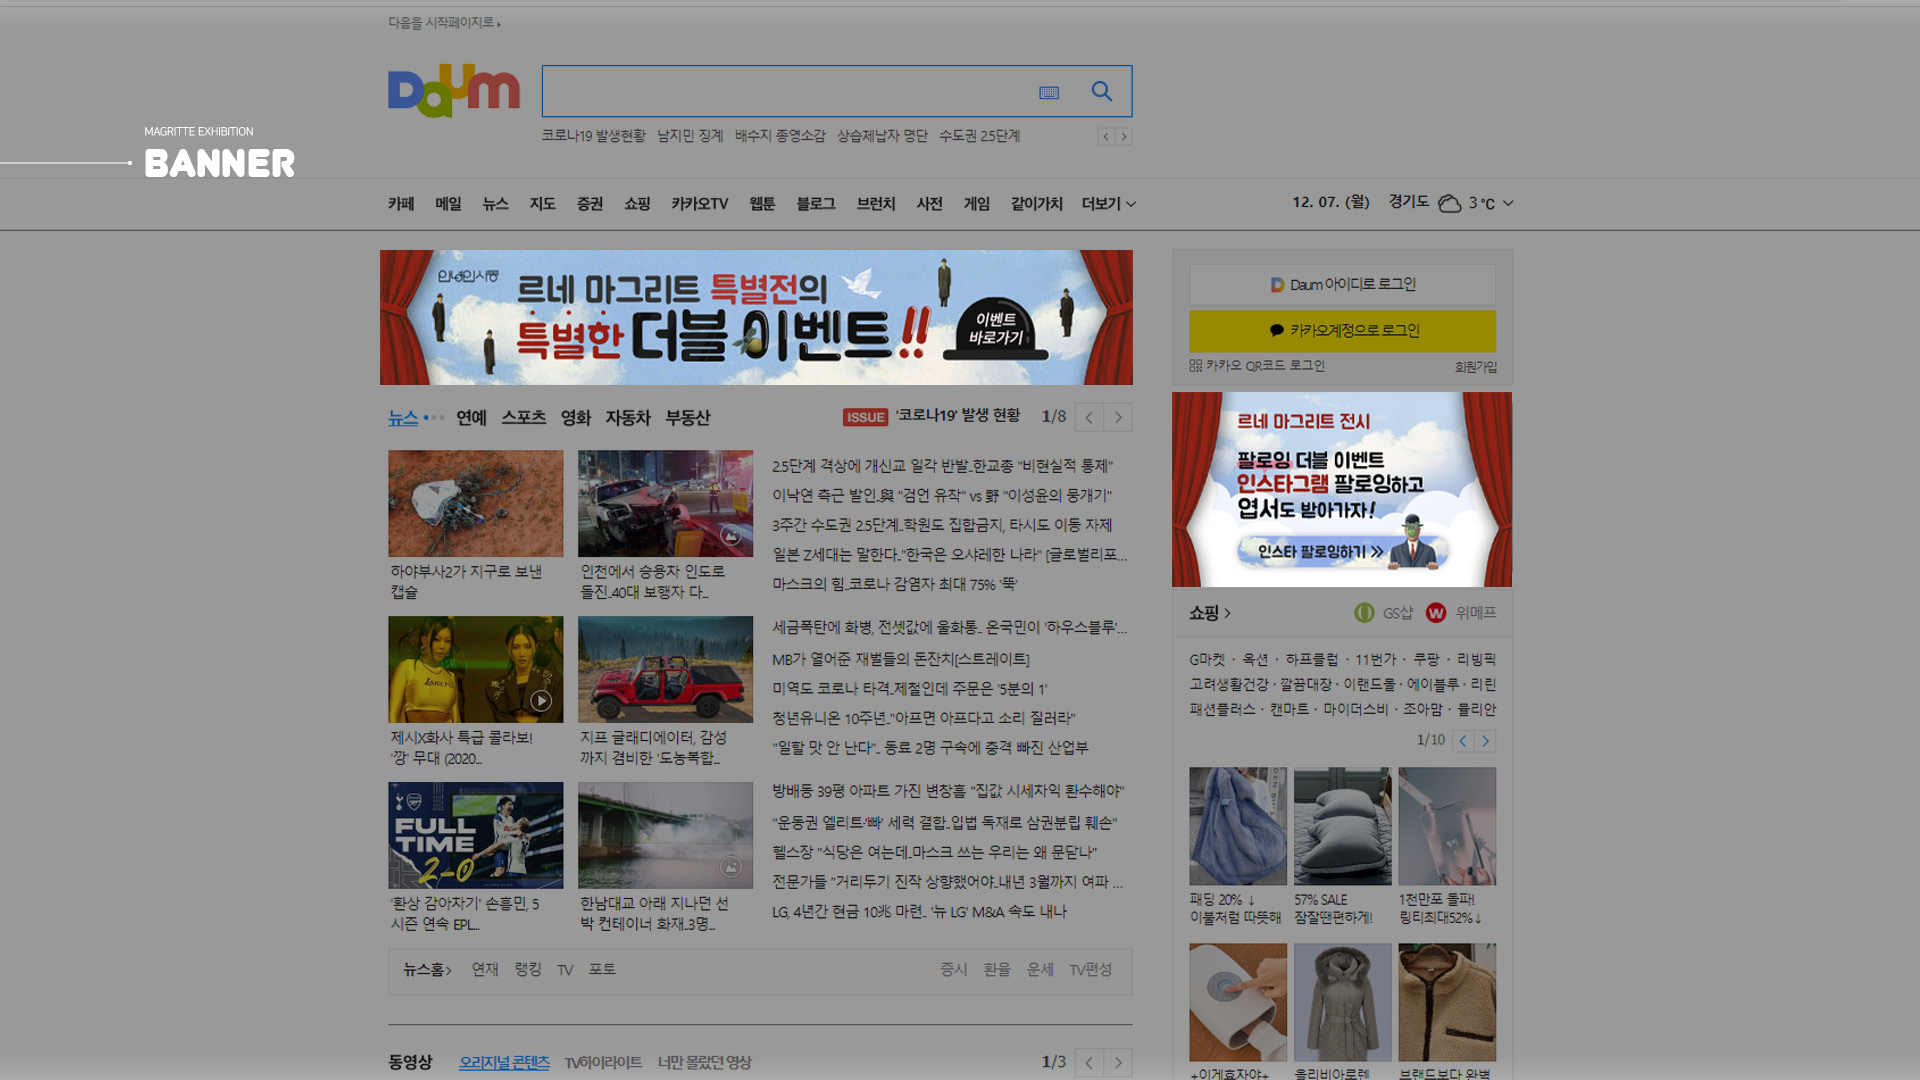
Task: Click the 운세 link
Action: [1040, 970]
